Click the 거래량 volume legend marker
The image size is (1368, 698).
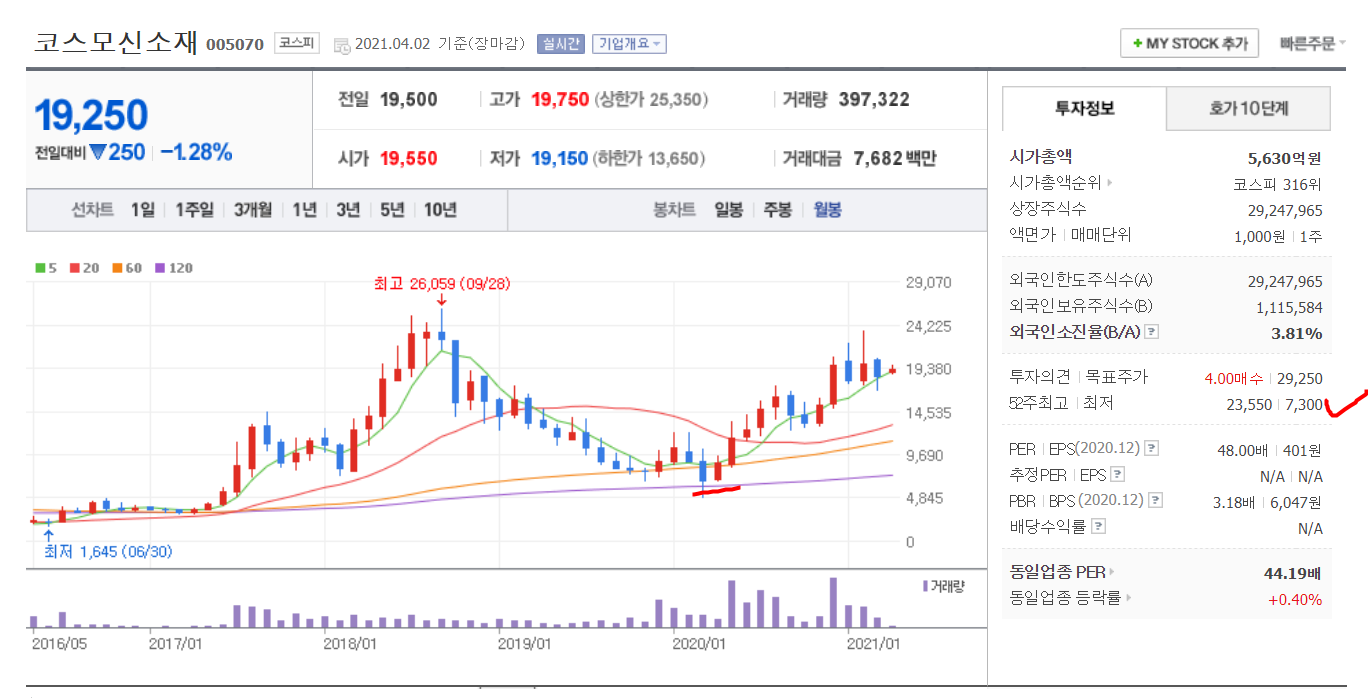pyautogui.click(x=943, y=586)
